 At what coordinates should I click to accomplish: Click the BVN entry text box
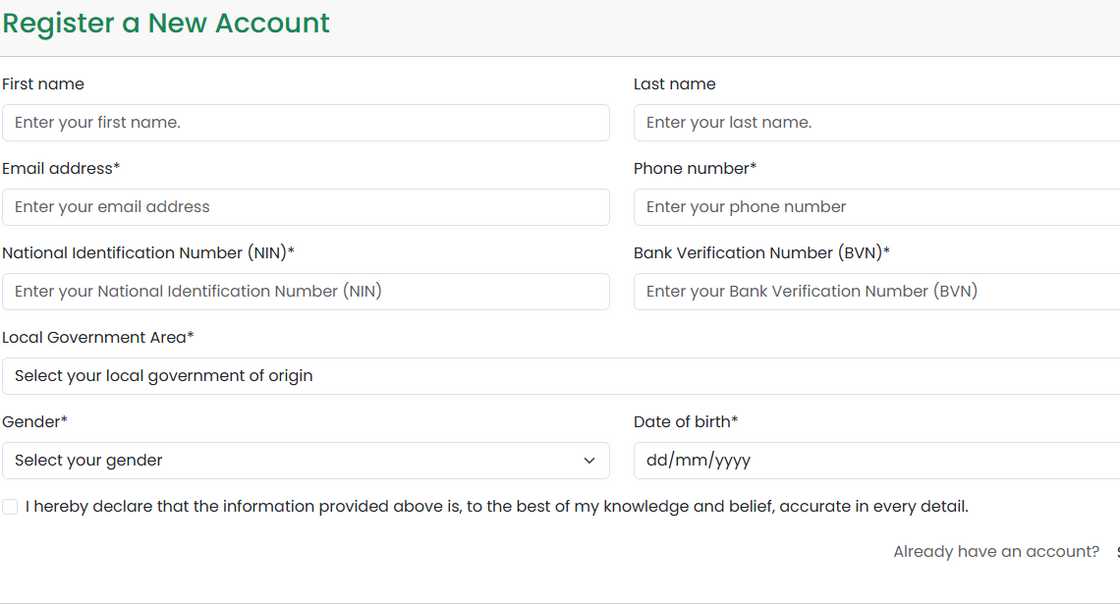coord(876,291)
